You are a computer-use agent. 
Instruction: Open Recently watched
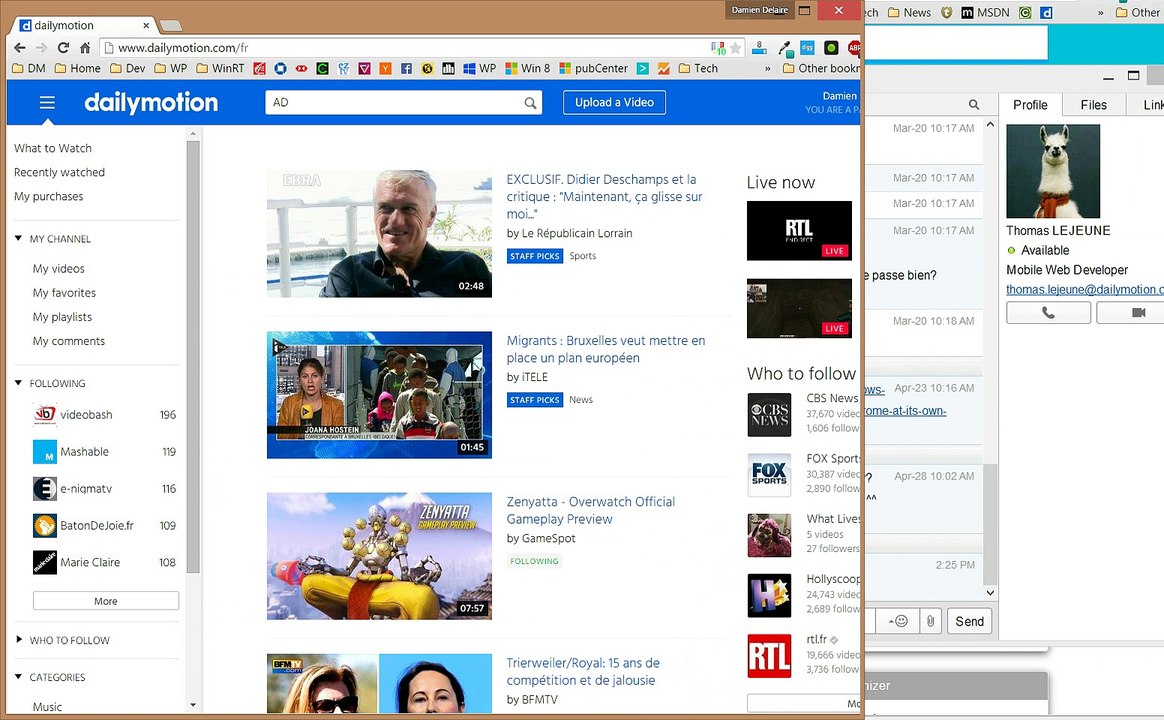pyautogui.click(x=59, y=172)
